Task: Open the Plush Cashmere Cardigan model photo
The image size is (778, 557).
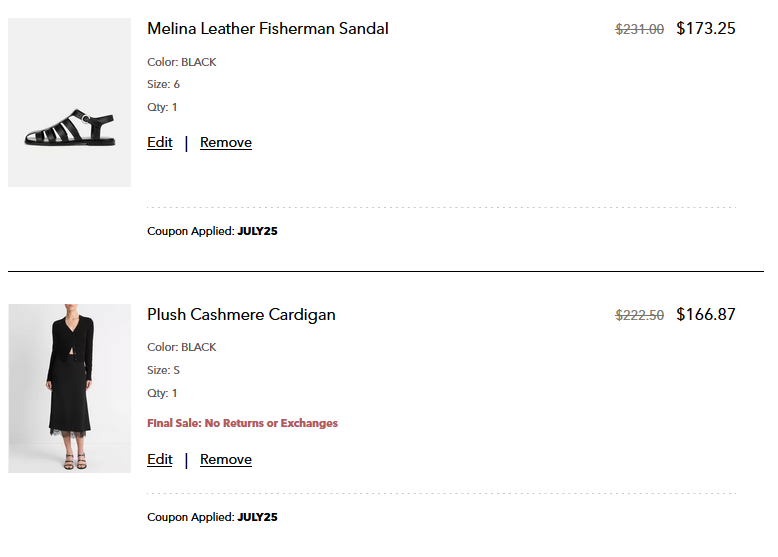Action: click(69, 388)
